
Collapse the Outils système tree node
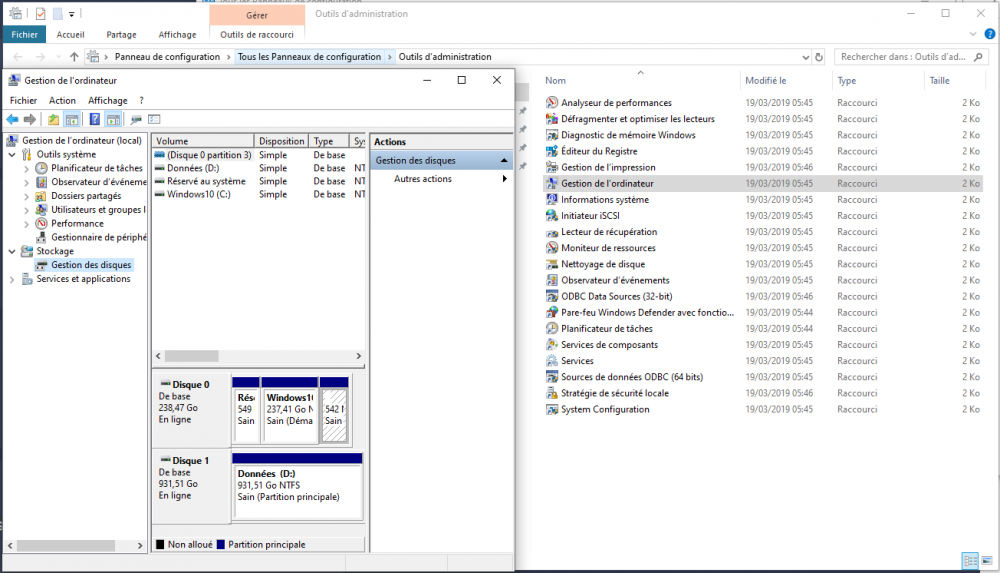point(12,155)
